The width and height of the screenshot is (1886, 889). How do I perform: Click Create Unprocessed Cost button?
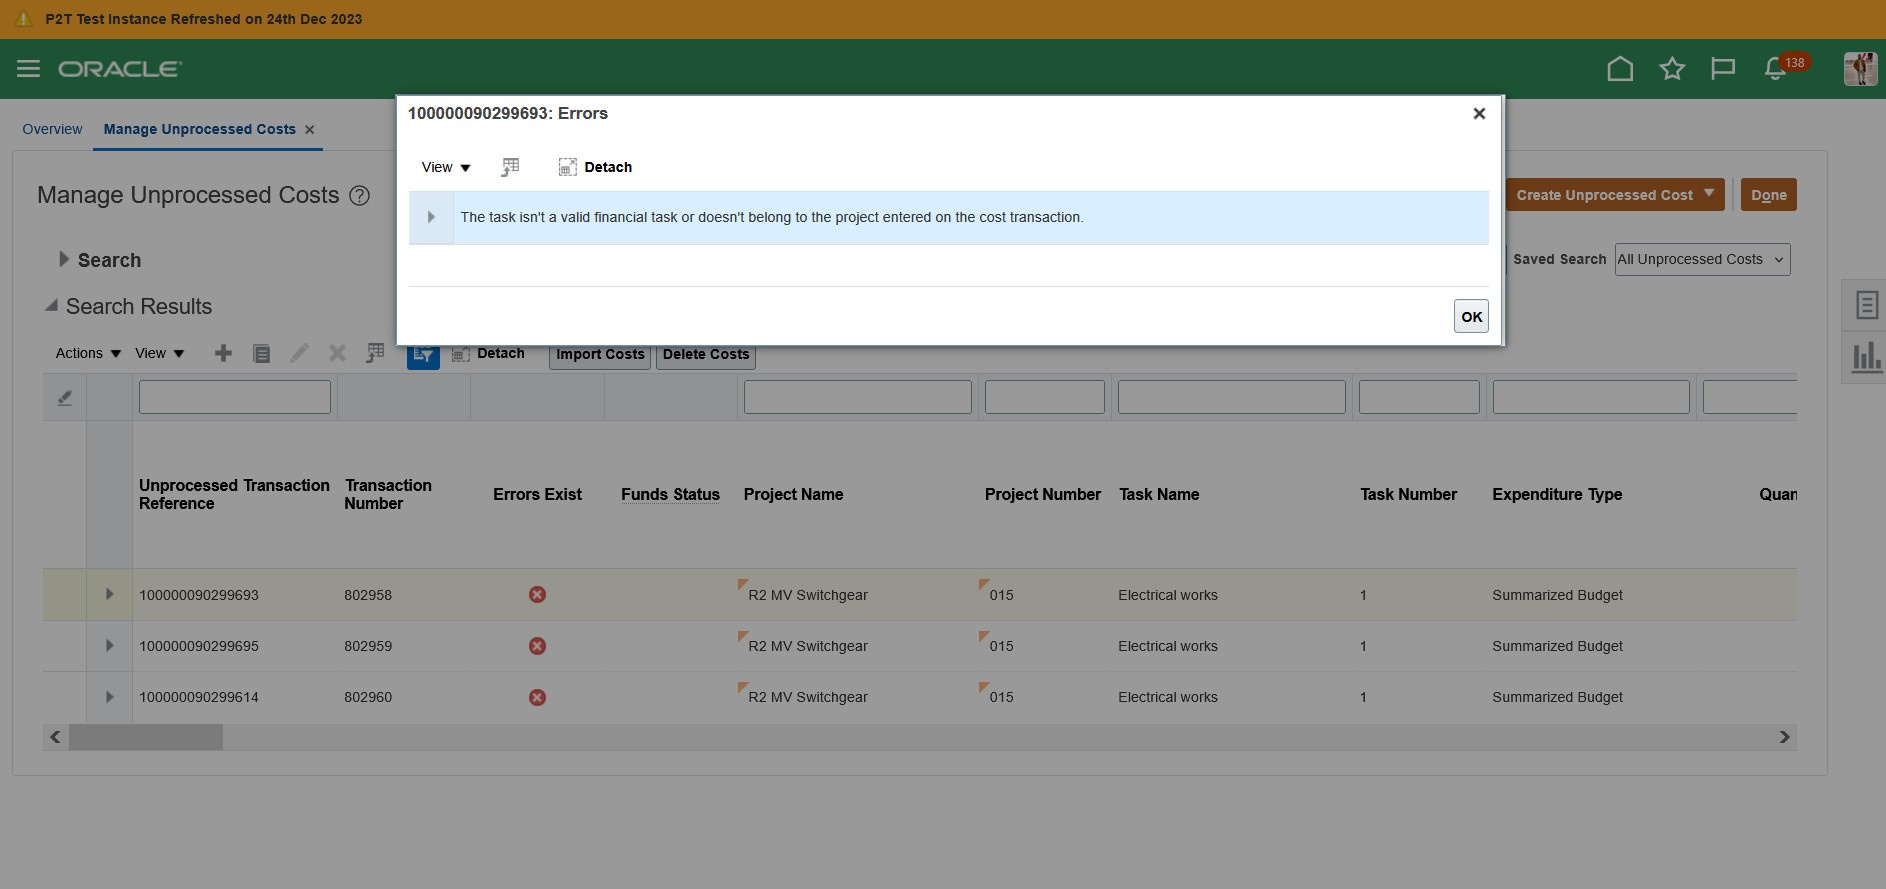[1614, 195]
